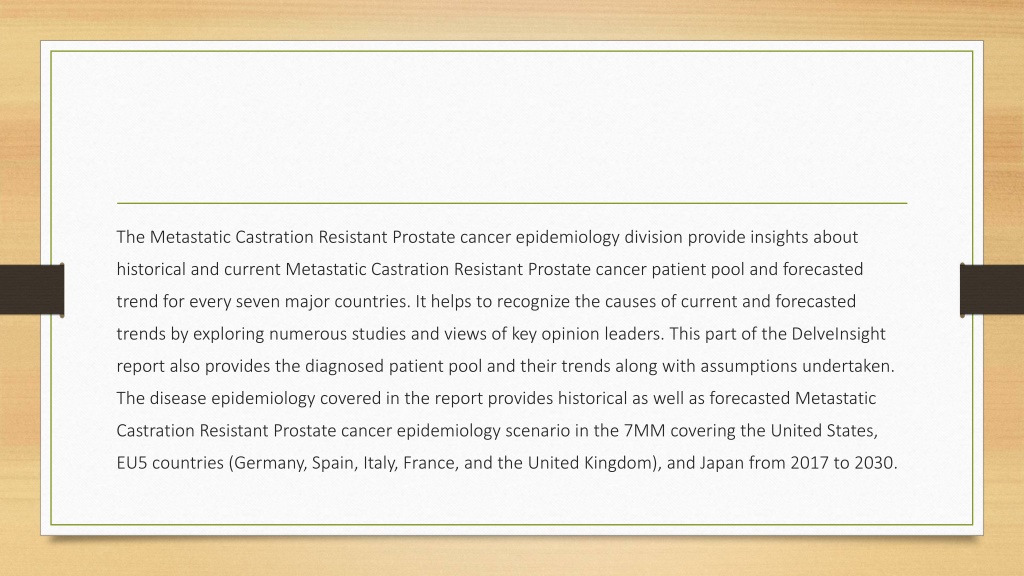The height and width of the screenshot is (576, 1024).
Task: Click the term 7MM in the text
Action: 644,430
